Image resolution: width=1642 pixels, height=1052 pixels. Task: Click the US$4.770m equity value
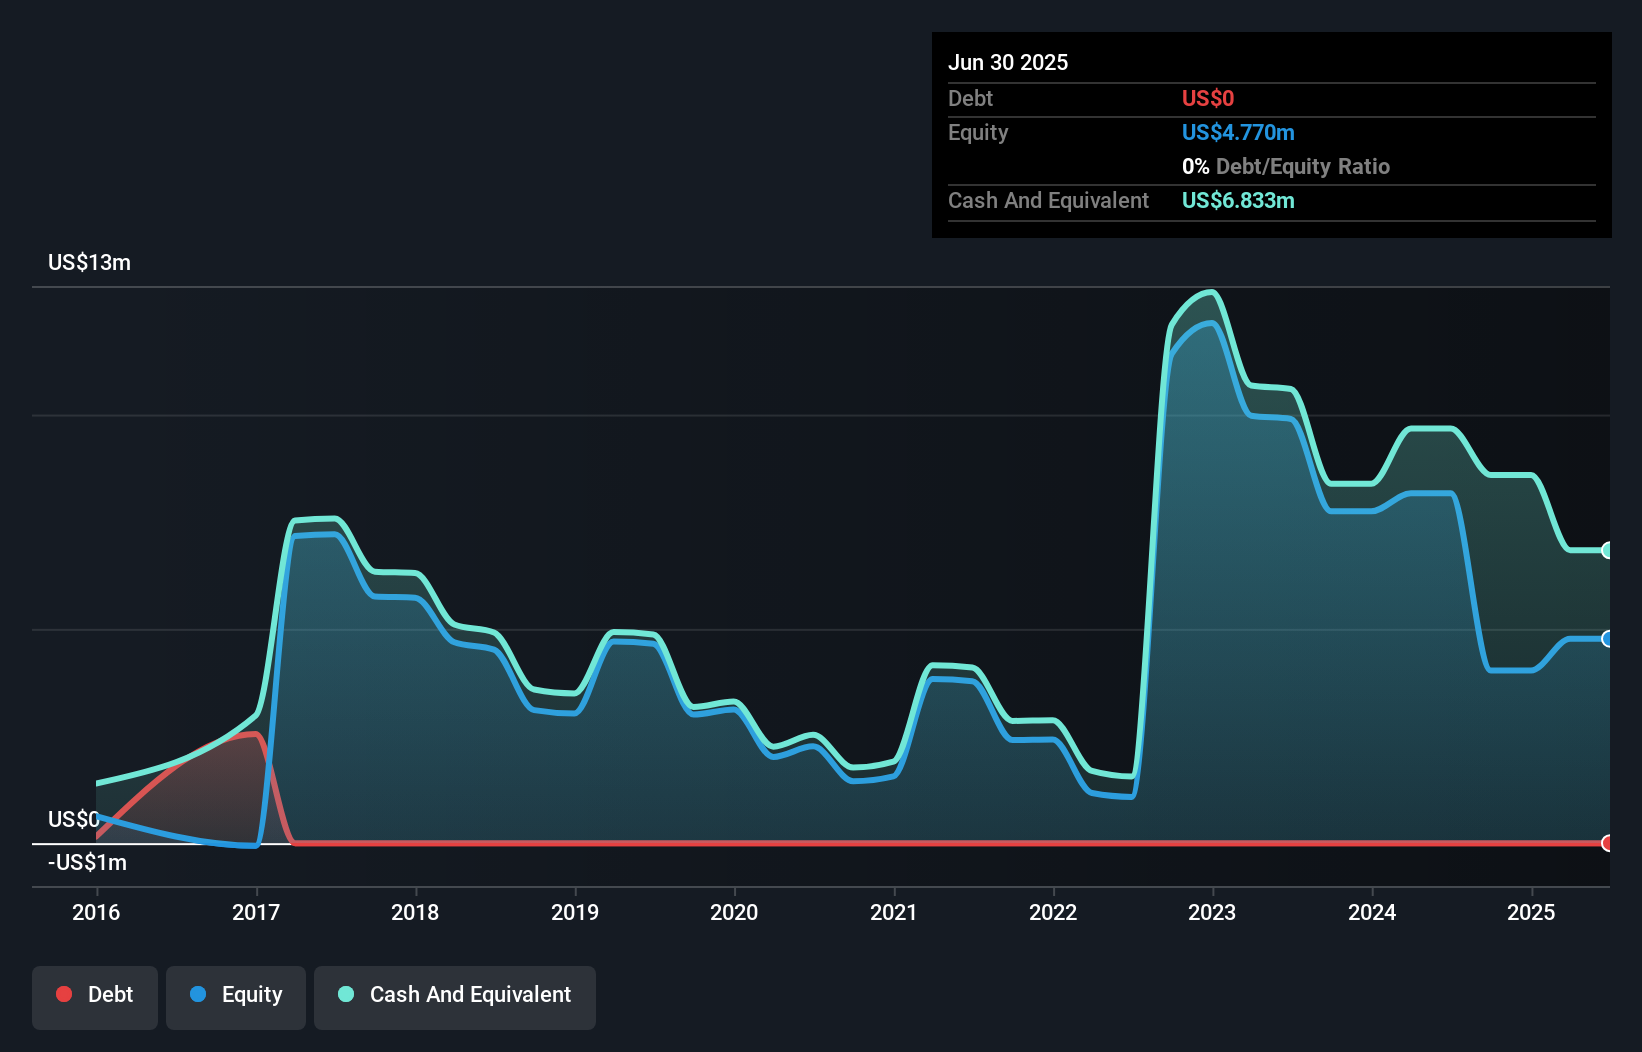1238,132
